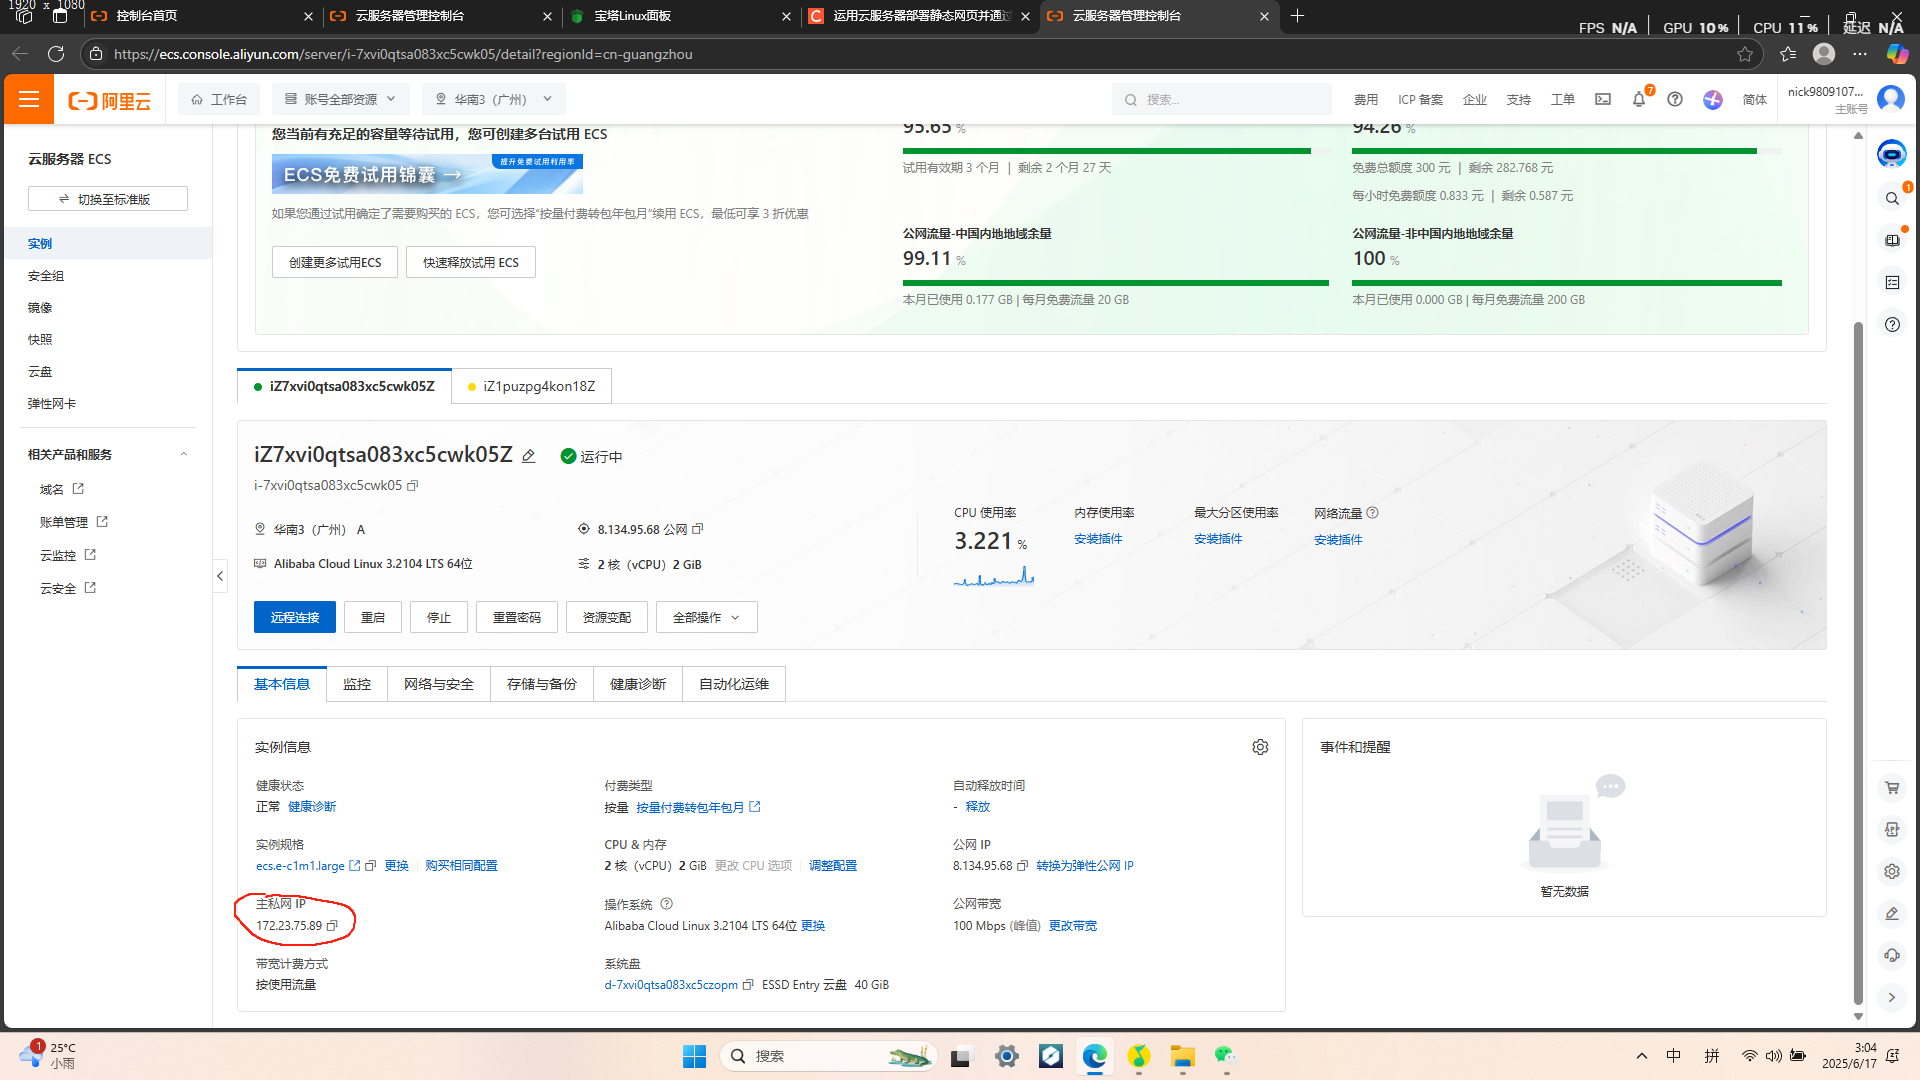Screen dimensions: 1920x1080
Task: Open the shopping cart icon in right sidebar
Action: point(1892,788)
